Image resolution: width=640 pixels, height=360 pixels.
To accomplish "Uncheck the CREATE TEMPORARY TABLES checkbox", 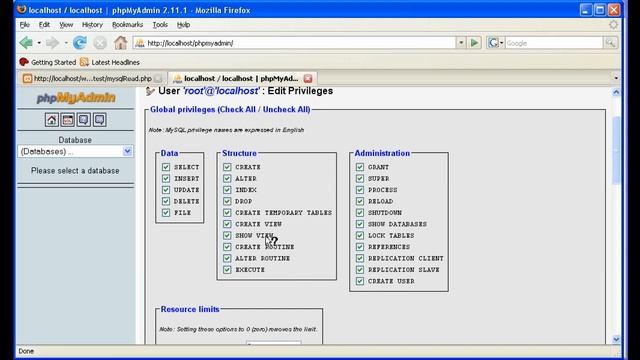I will pyautogui.click(x=227, y=213).
